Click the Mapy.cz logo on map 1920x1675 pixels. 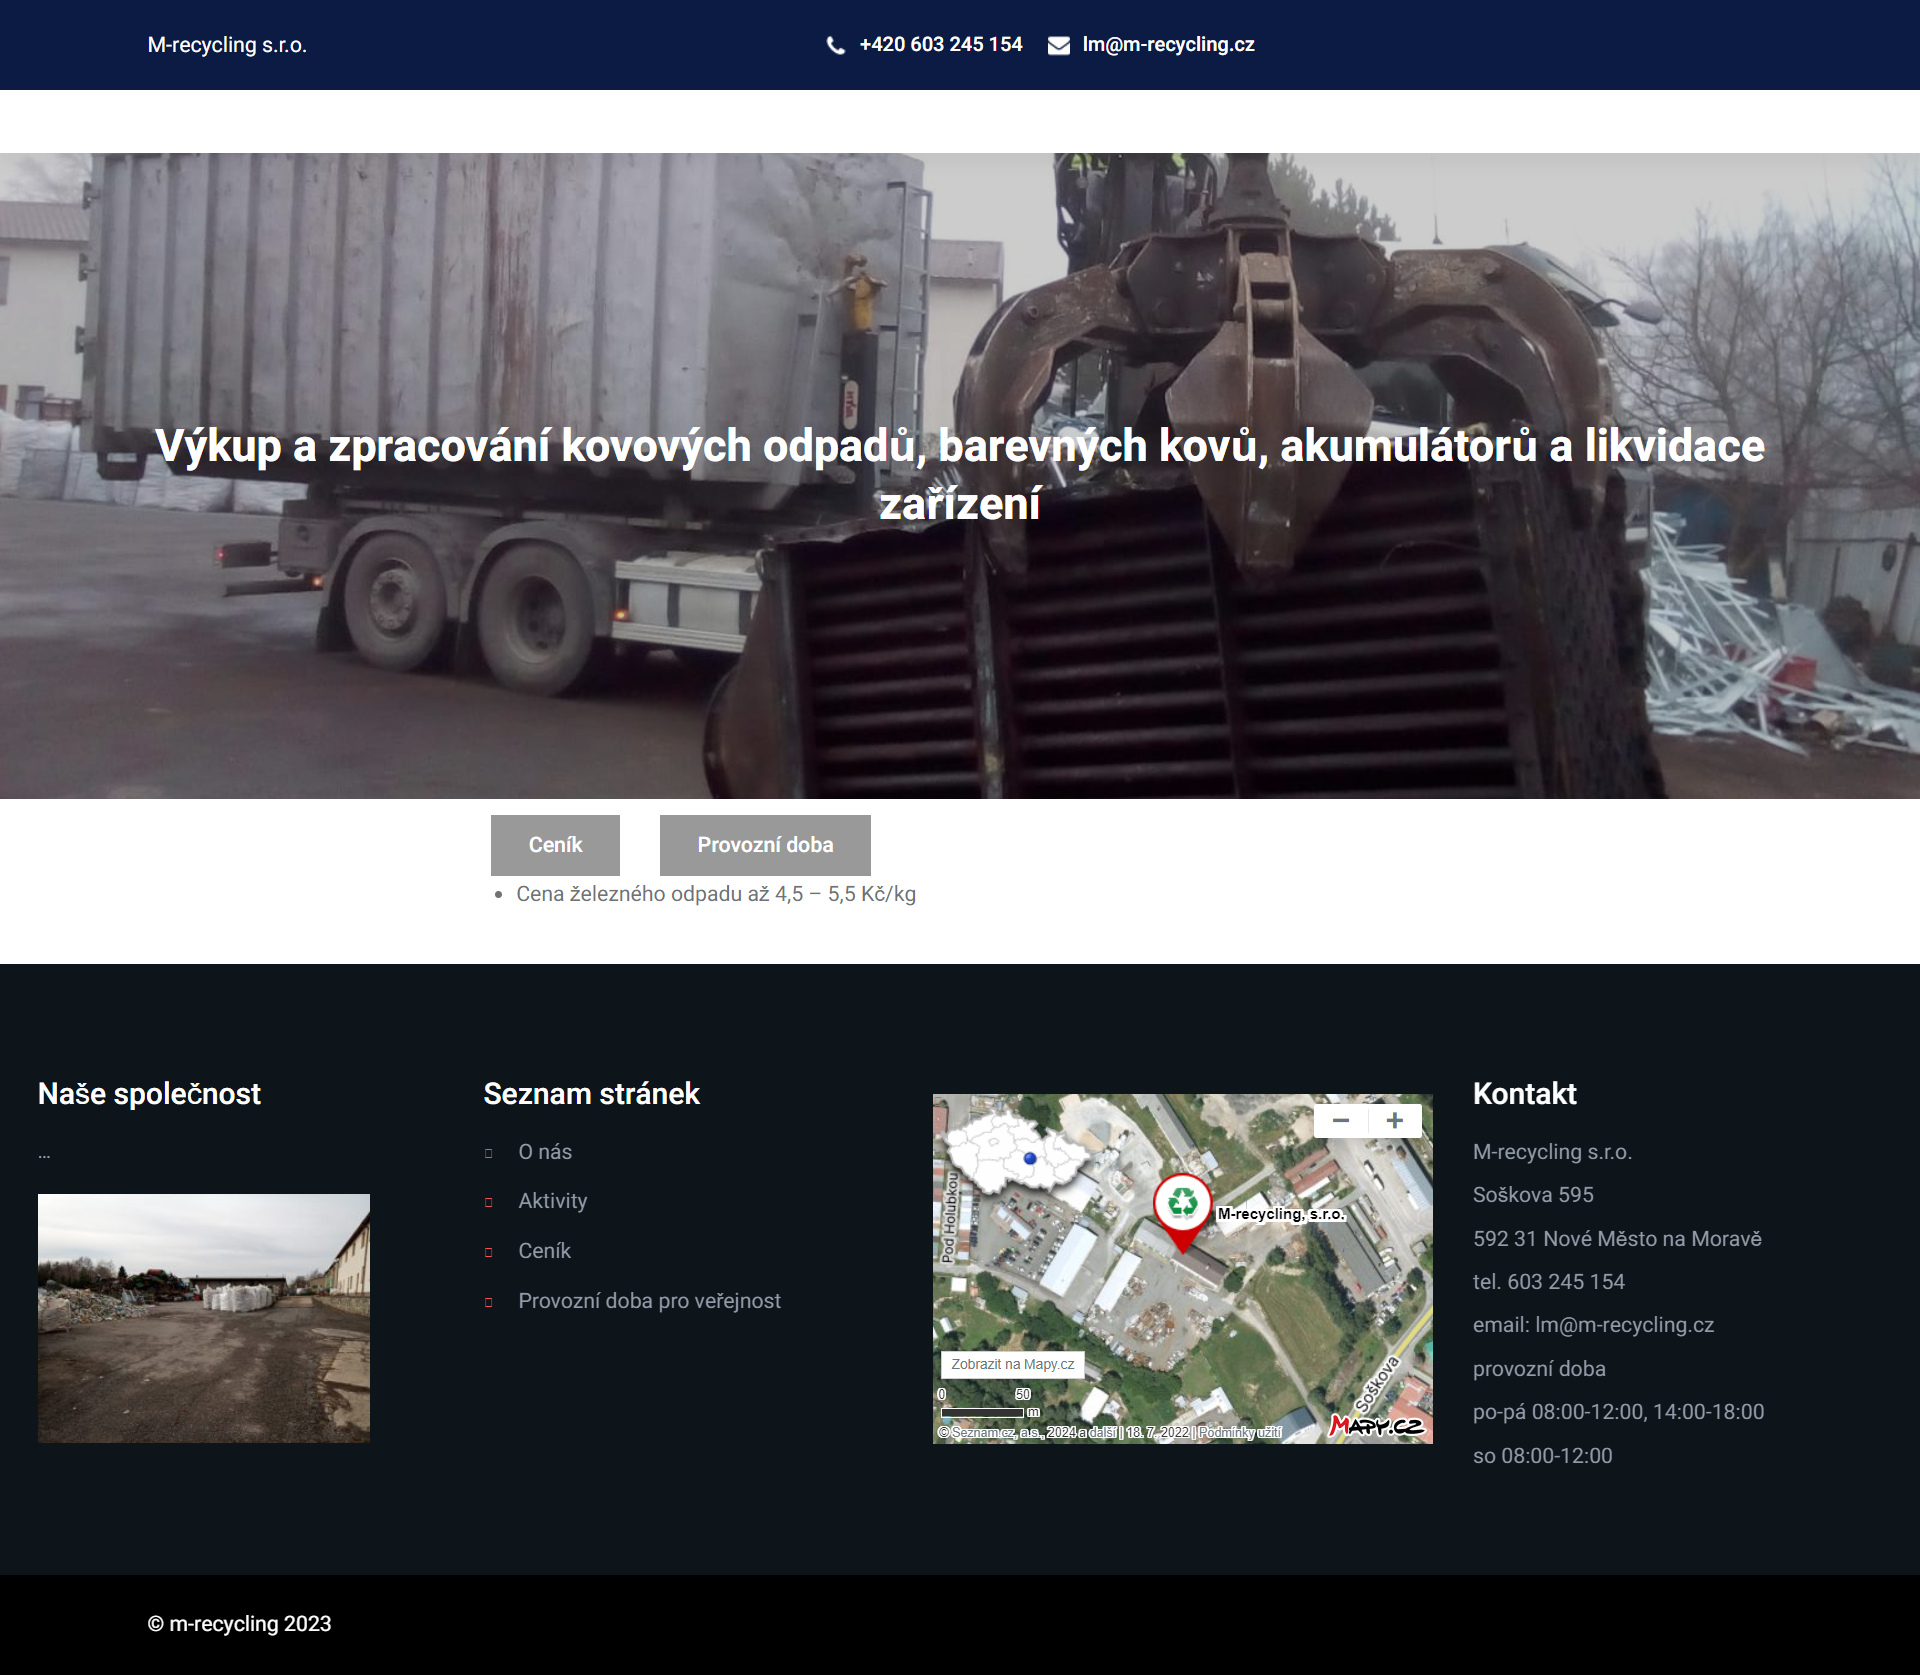(x=1377, y=1425)
